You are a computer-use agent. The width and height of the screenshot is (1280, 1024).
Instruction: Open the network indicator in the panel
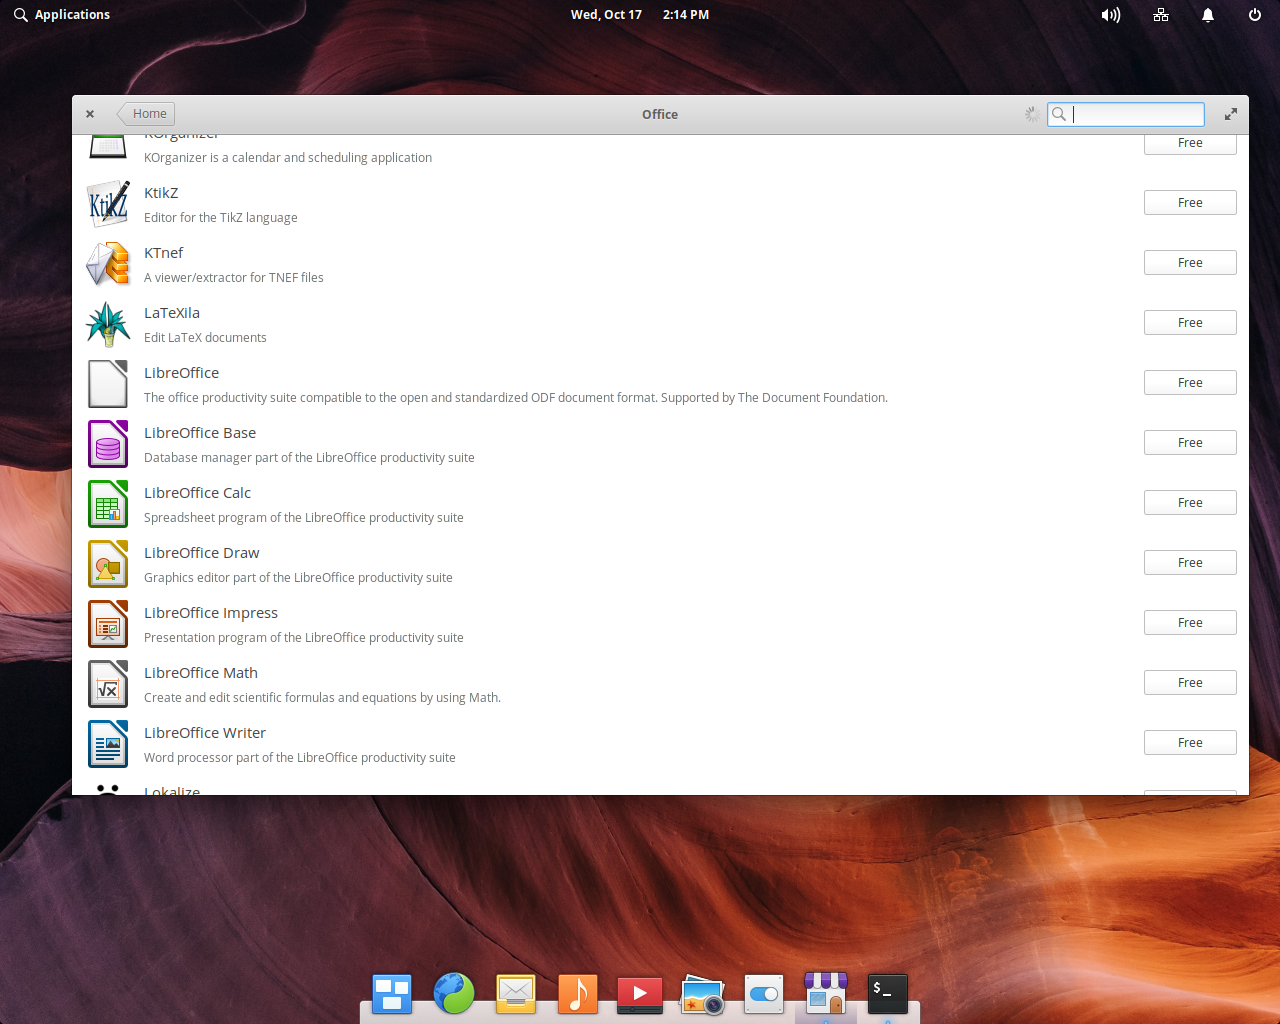coord(1161,15)
